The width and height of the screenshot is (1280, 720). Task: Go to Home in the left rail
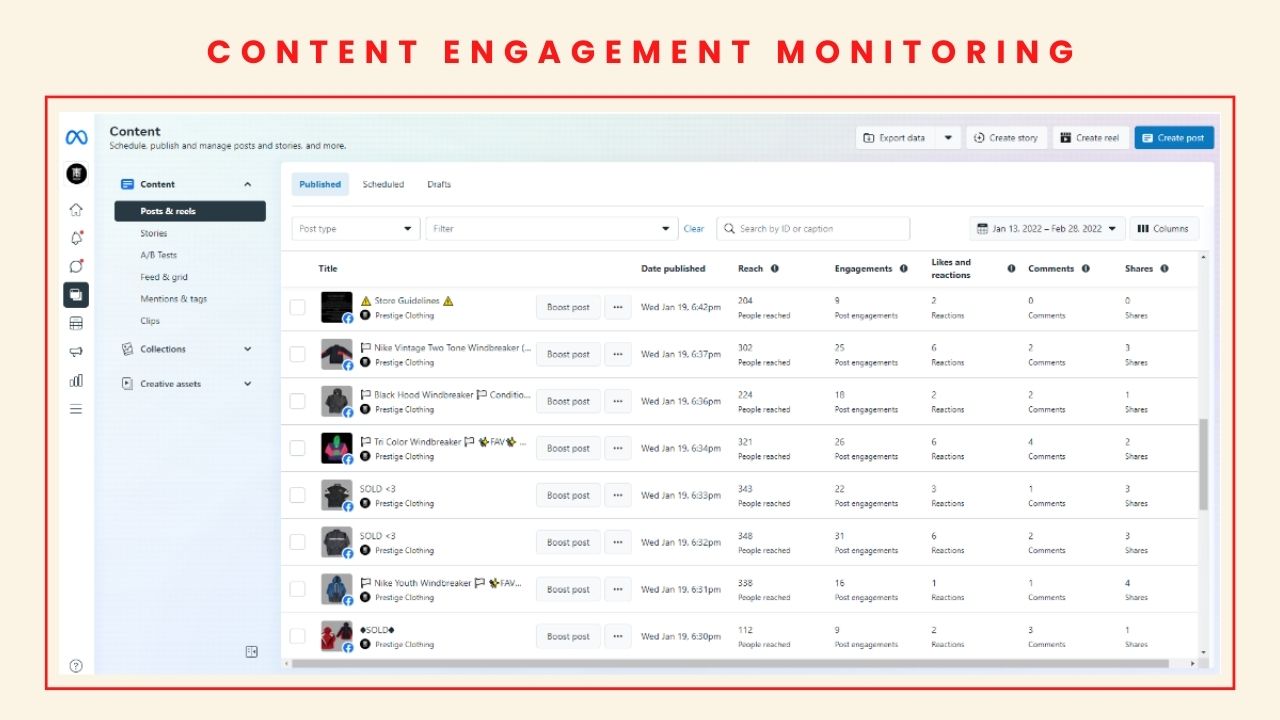(76, 210)
